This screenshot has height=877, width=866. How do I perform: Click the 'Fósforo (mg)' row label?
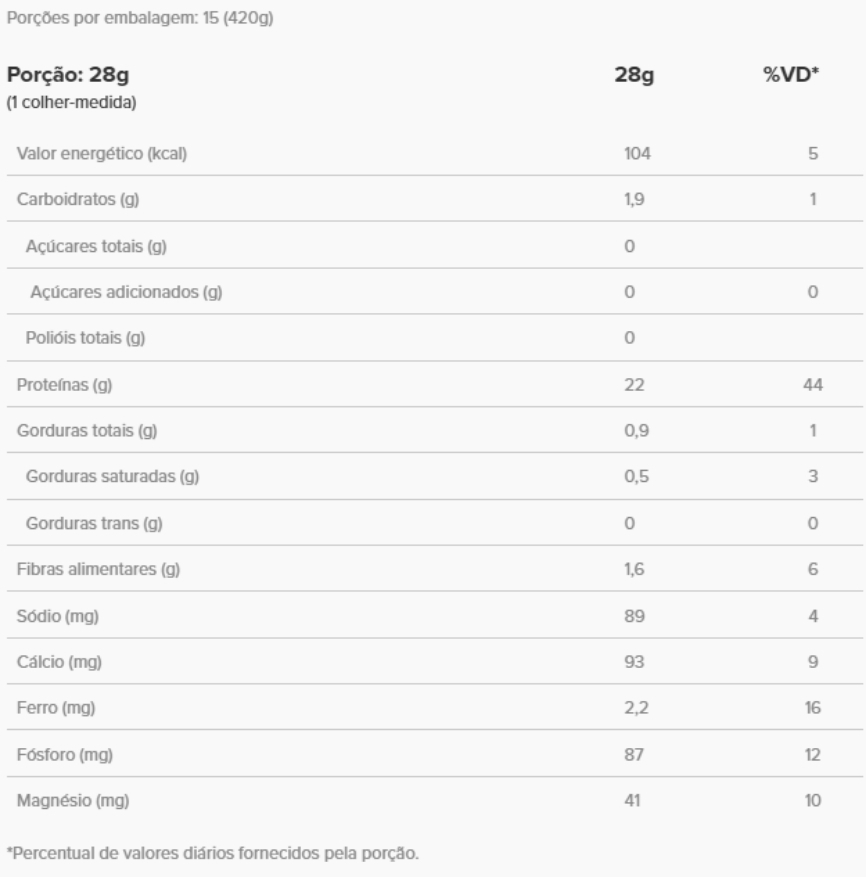tap(65, 755)
